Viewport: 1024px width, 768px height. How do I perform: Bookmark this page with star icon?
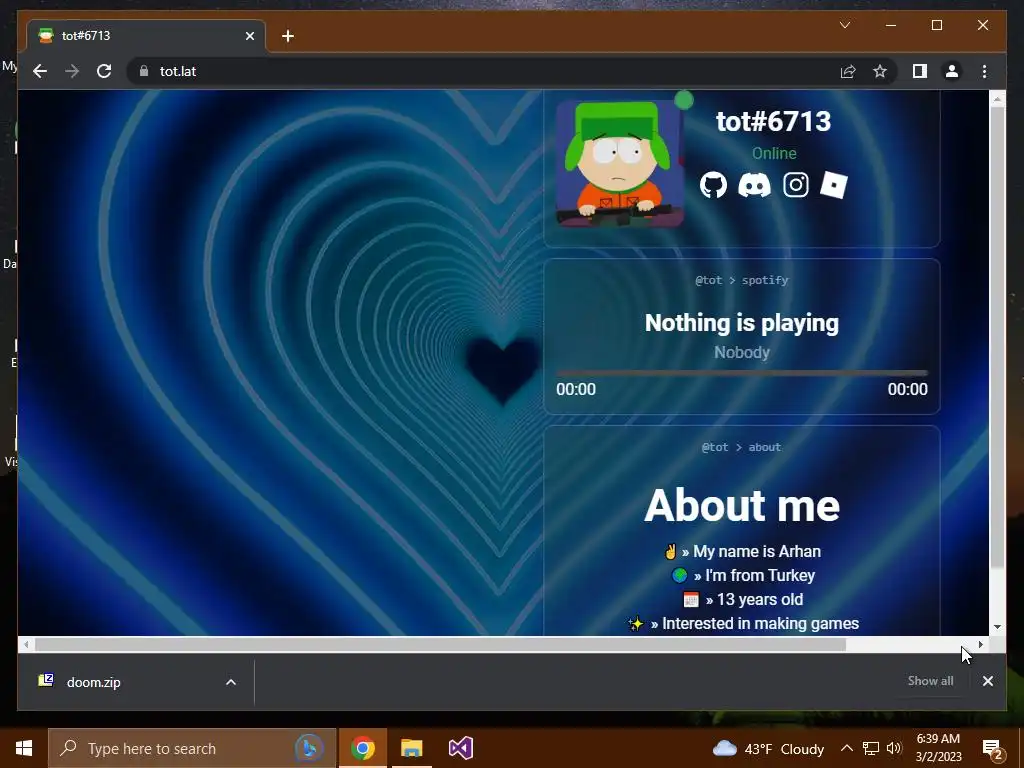[880, 71]
